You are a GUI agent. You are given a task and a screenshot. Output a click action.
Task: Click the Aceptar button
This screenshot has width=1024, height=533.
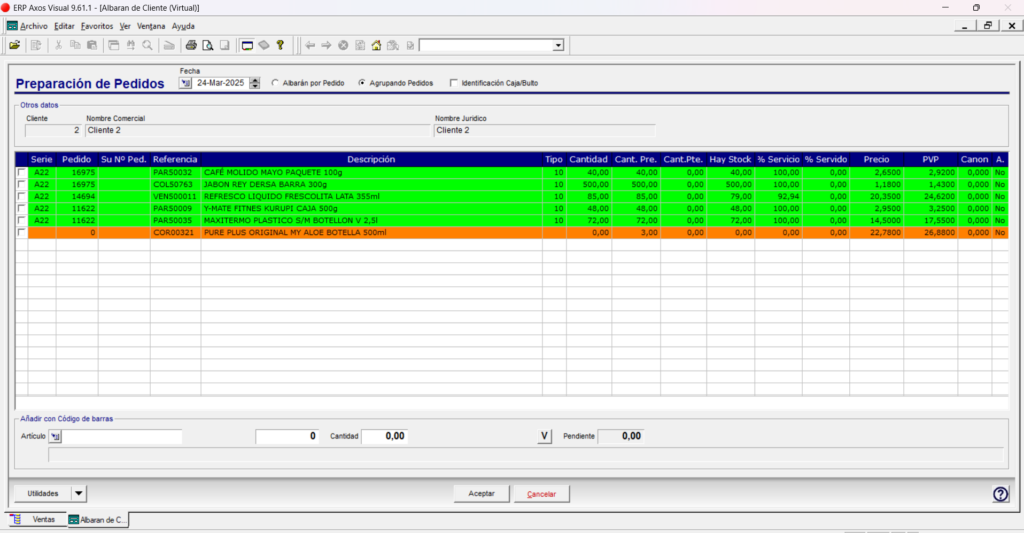(481, 494)
